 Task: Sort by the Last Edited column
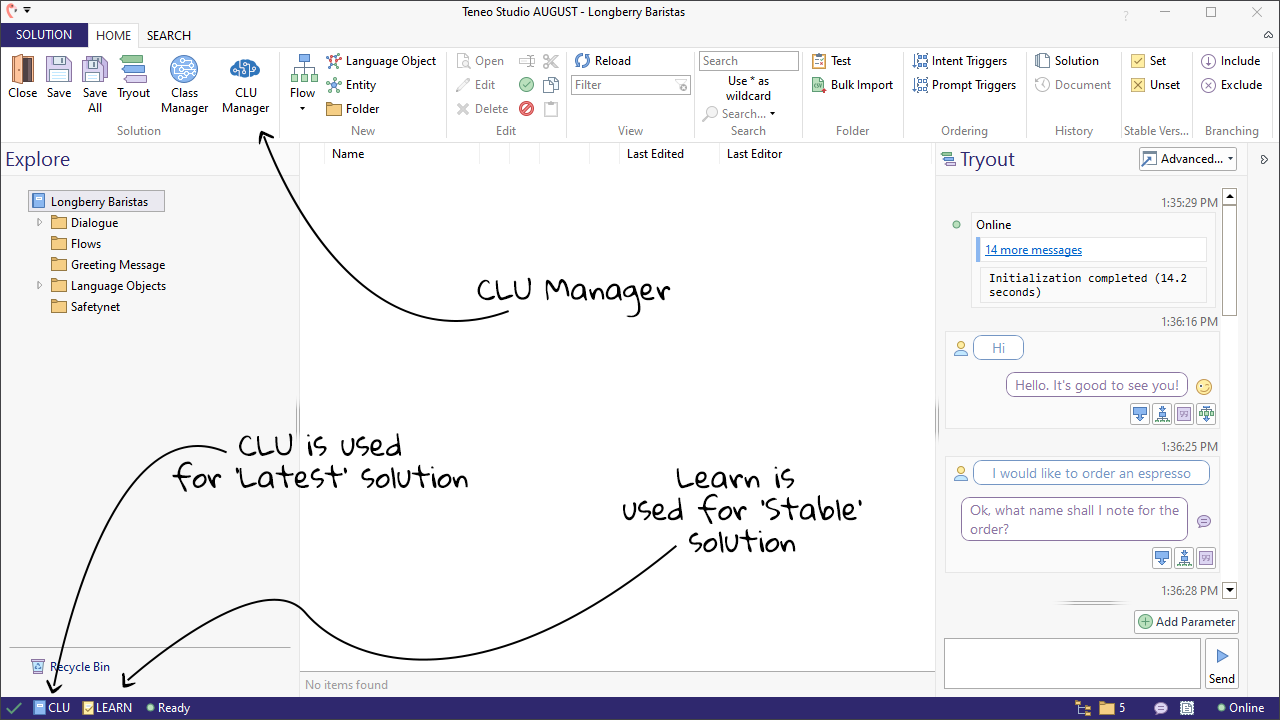pyautogui.click(x=655, y=154)
